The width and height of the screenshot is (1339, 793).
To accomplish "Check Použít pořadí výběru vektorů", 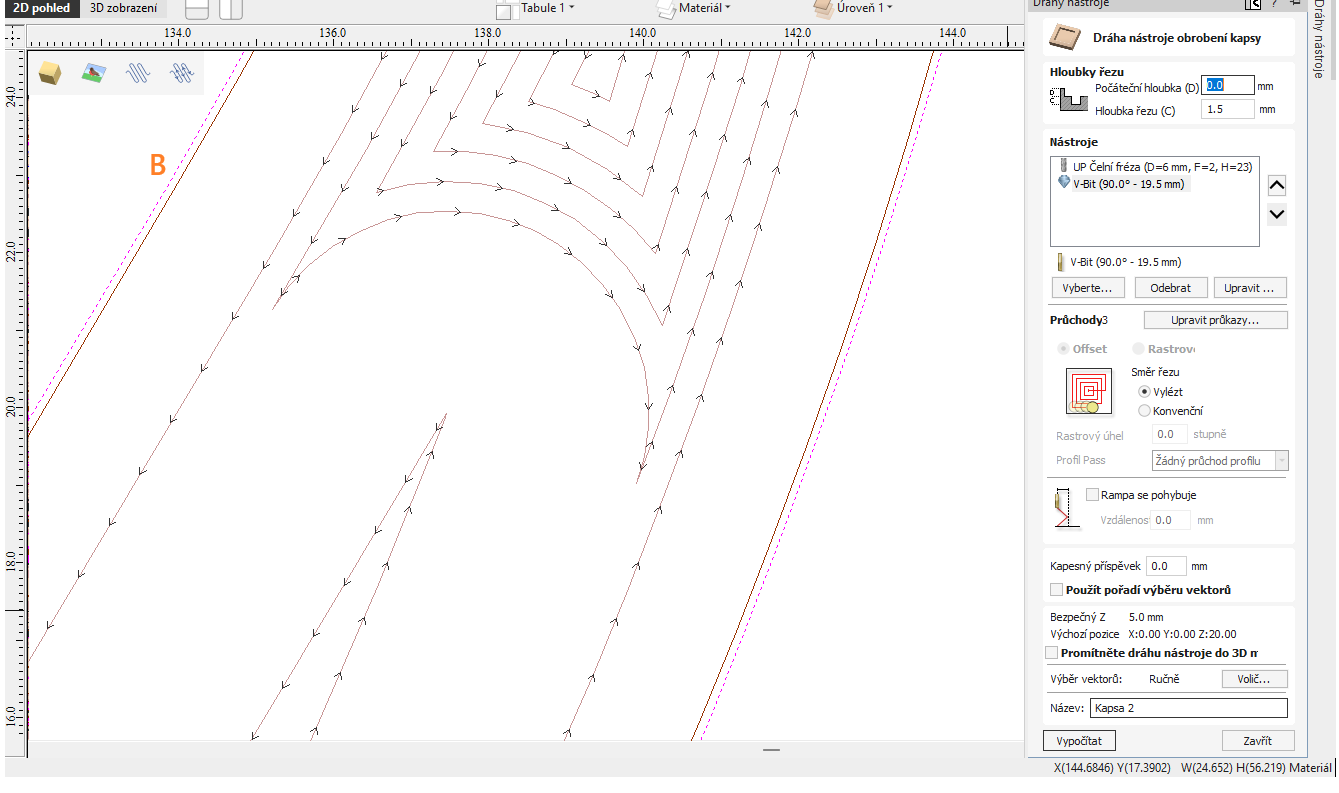I will [1057, 590].
